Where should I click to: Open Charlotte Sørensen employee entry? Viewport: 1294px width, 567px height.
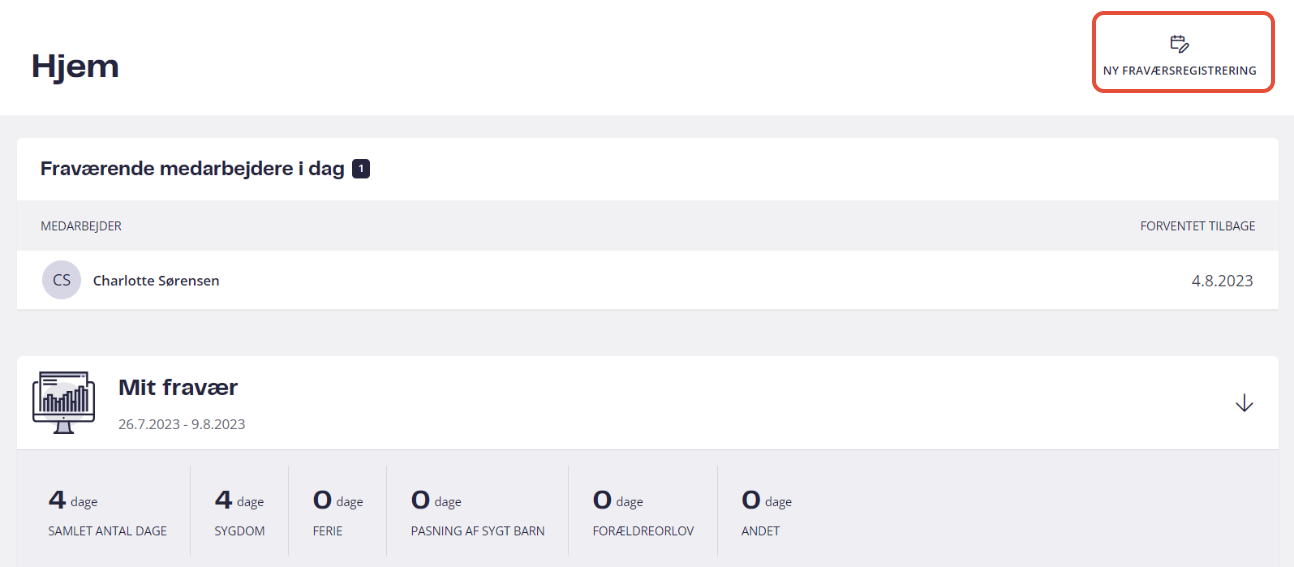click(x=156, y=281)
